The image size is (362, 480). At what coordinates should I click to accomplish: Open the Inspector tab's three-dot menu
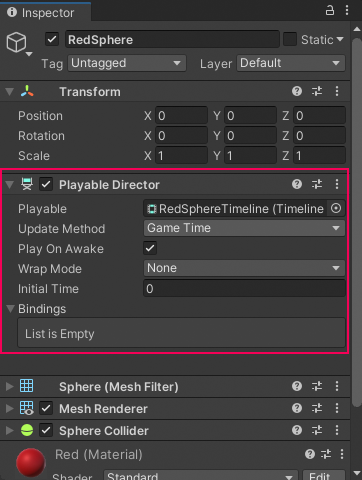coord(347,10)
